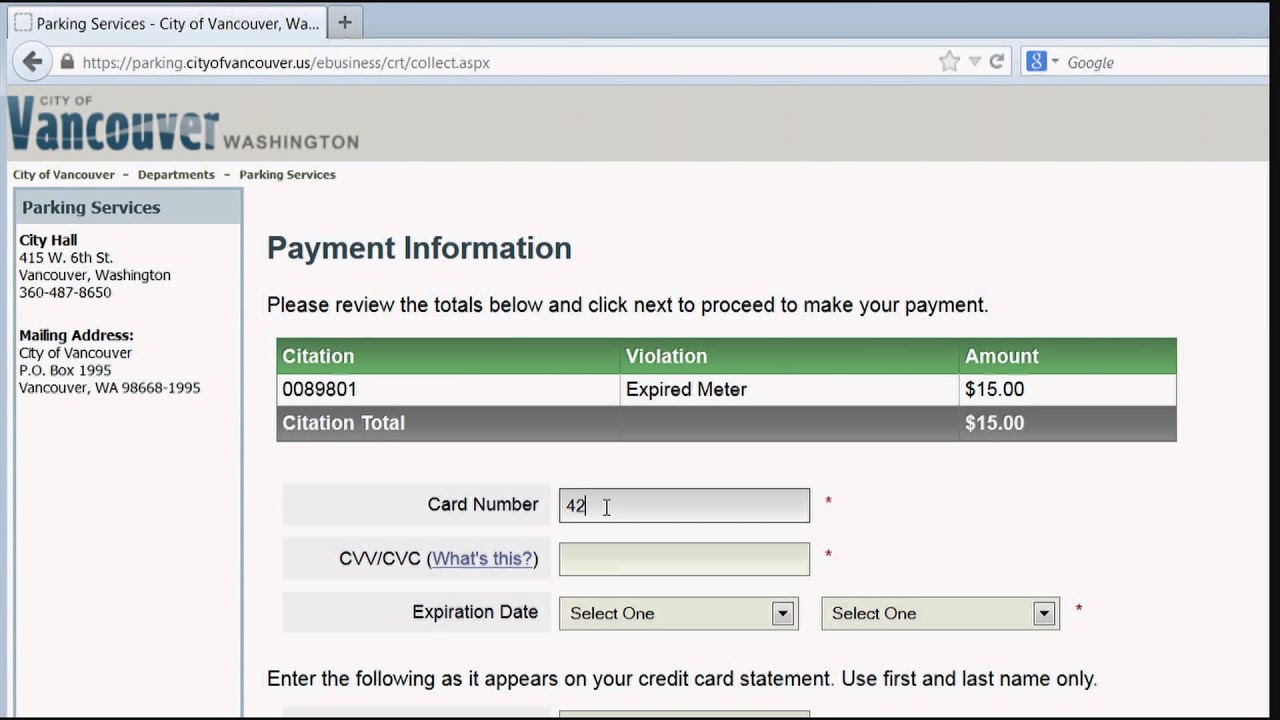Click citation number 0089801 cell
This screenshot has height=720, width=1280.
pyautogui.click(x=448, y=389)
